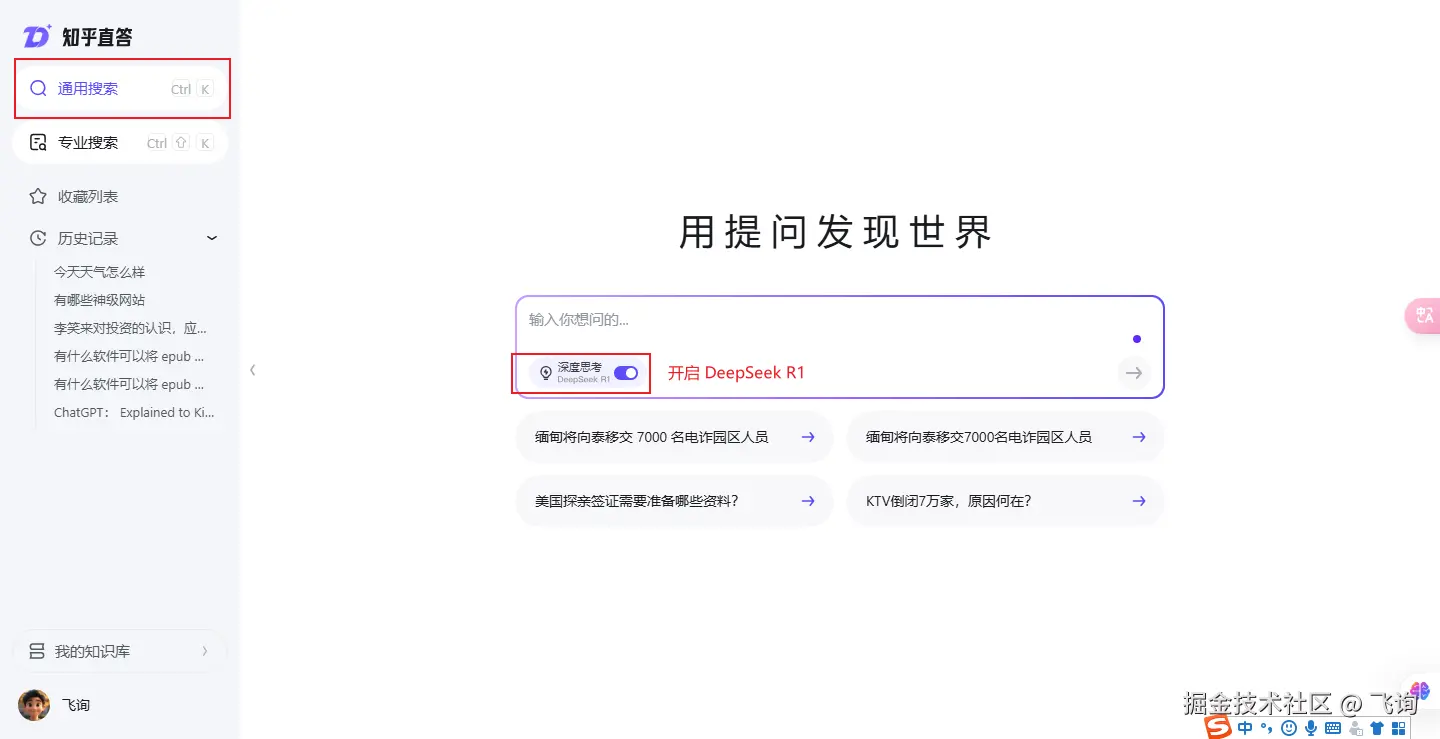This screenshot has width=1440, height=739.
Task: Collapse the left sidebar with the arrow handle
Action: [x=253, y=370]
